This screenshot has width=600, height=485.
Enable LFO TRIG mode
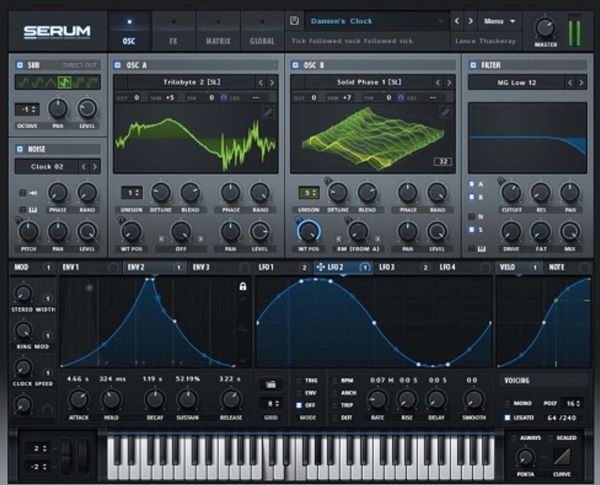pos(299,380)
